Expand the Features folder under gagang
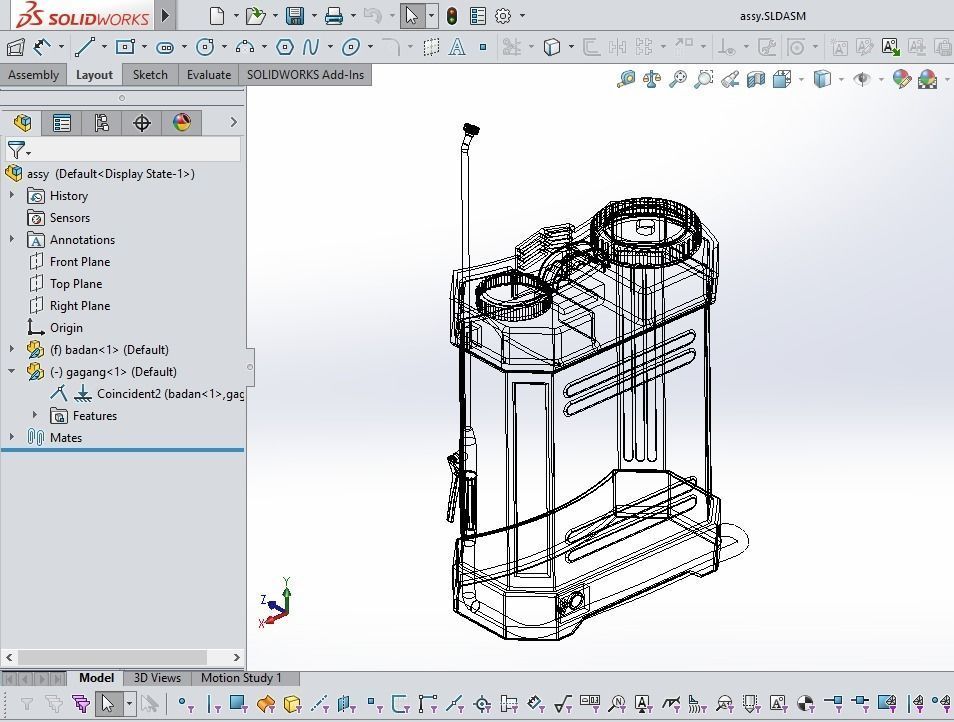 (35, 415)
